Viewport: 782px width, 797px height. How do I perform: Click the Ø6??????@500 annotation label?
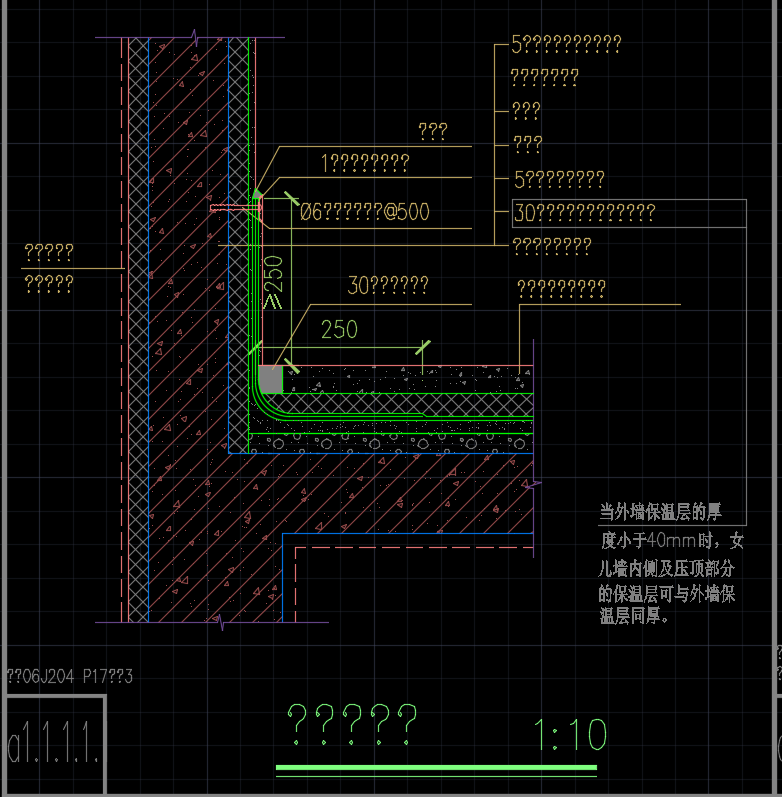(365, 211)
